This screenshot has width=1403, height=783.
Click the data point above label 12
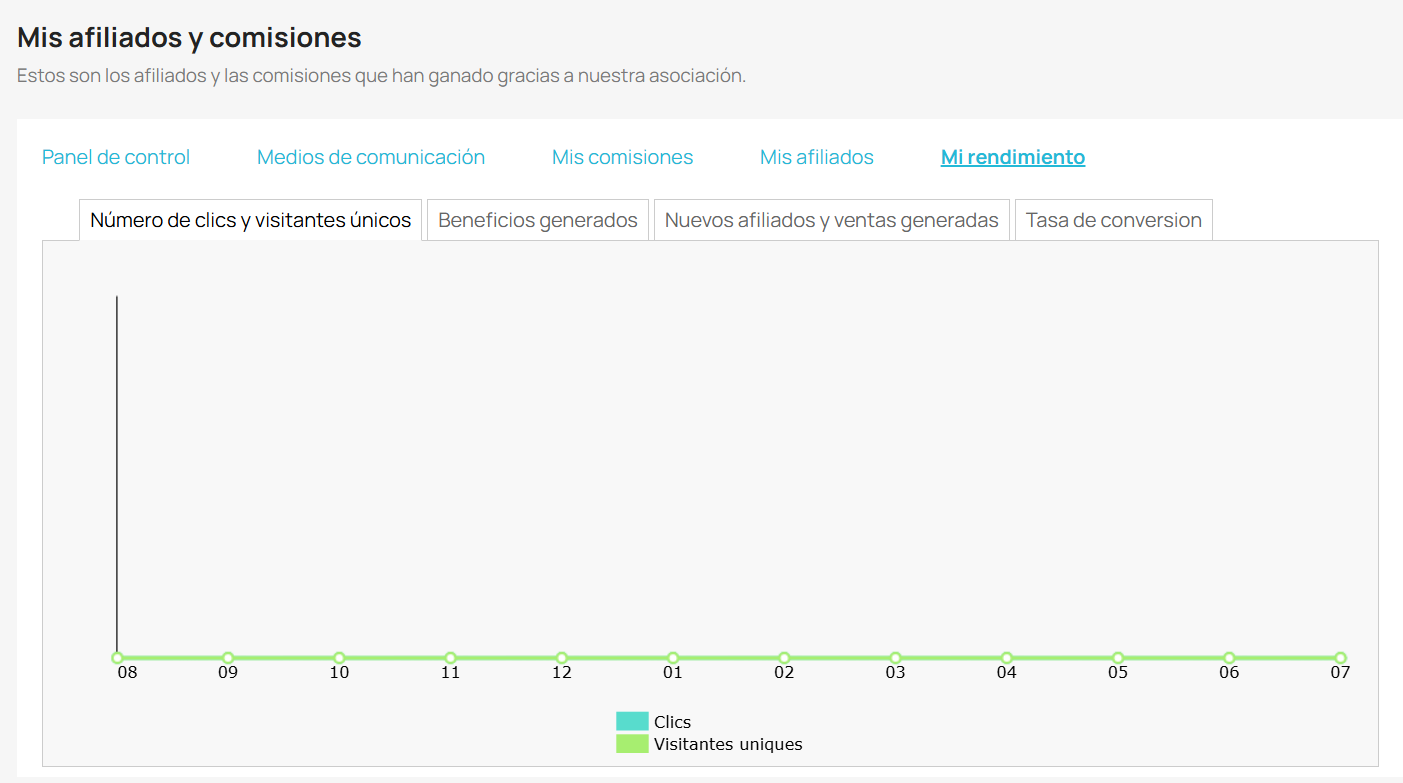point(562,658)
